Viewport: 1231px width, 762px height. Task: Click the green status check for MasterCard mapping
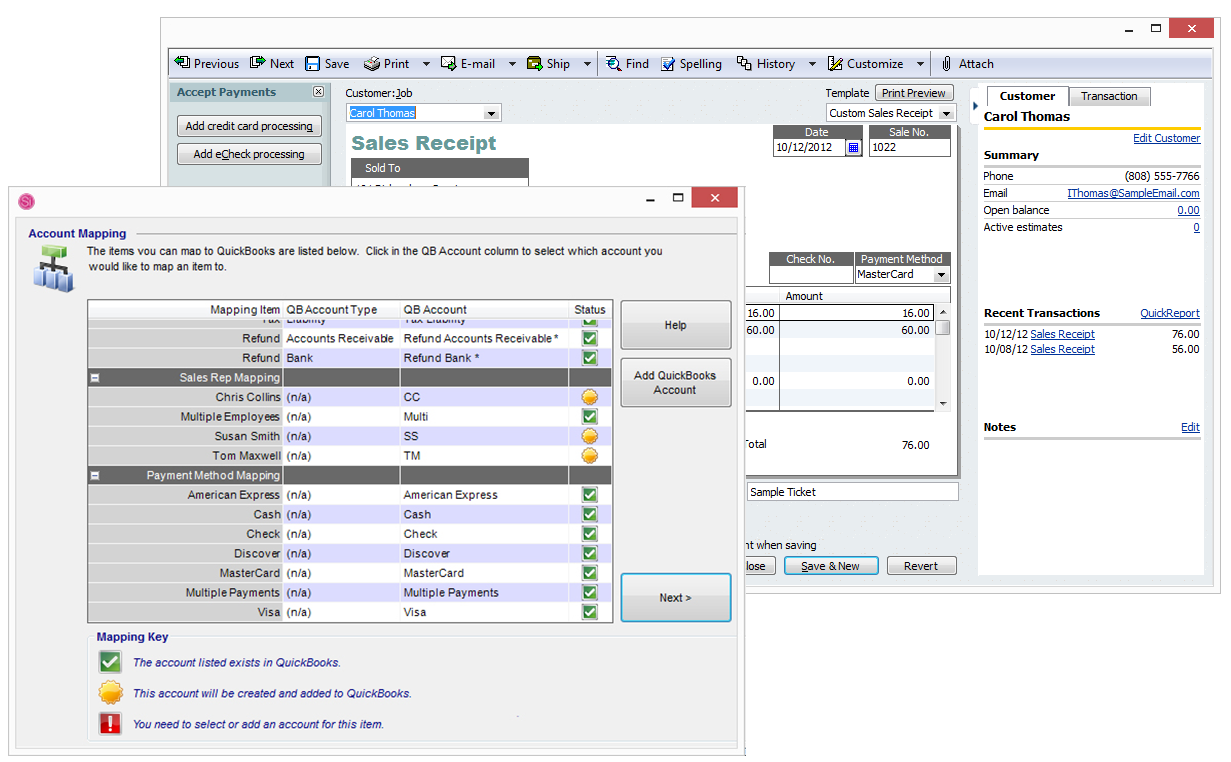point(589,572)
